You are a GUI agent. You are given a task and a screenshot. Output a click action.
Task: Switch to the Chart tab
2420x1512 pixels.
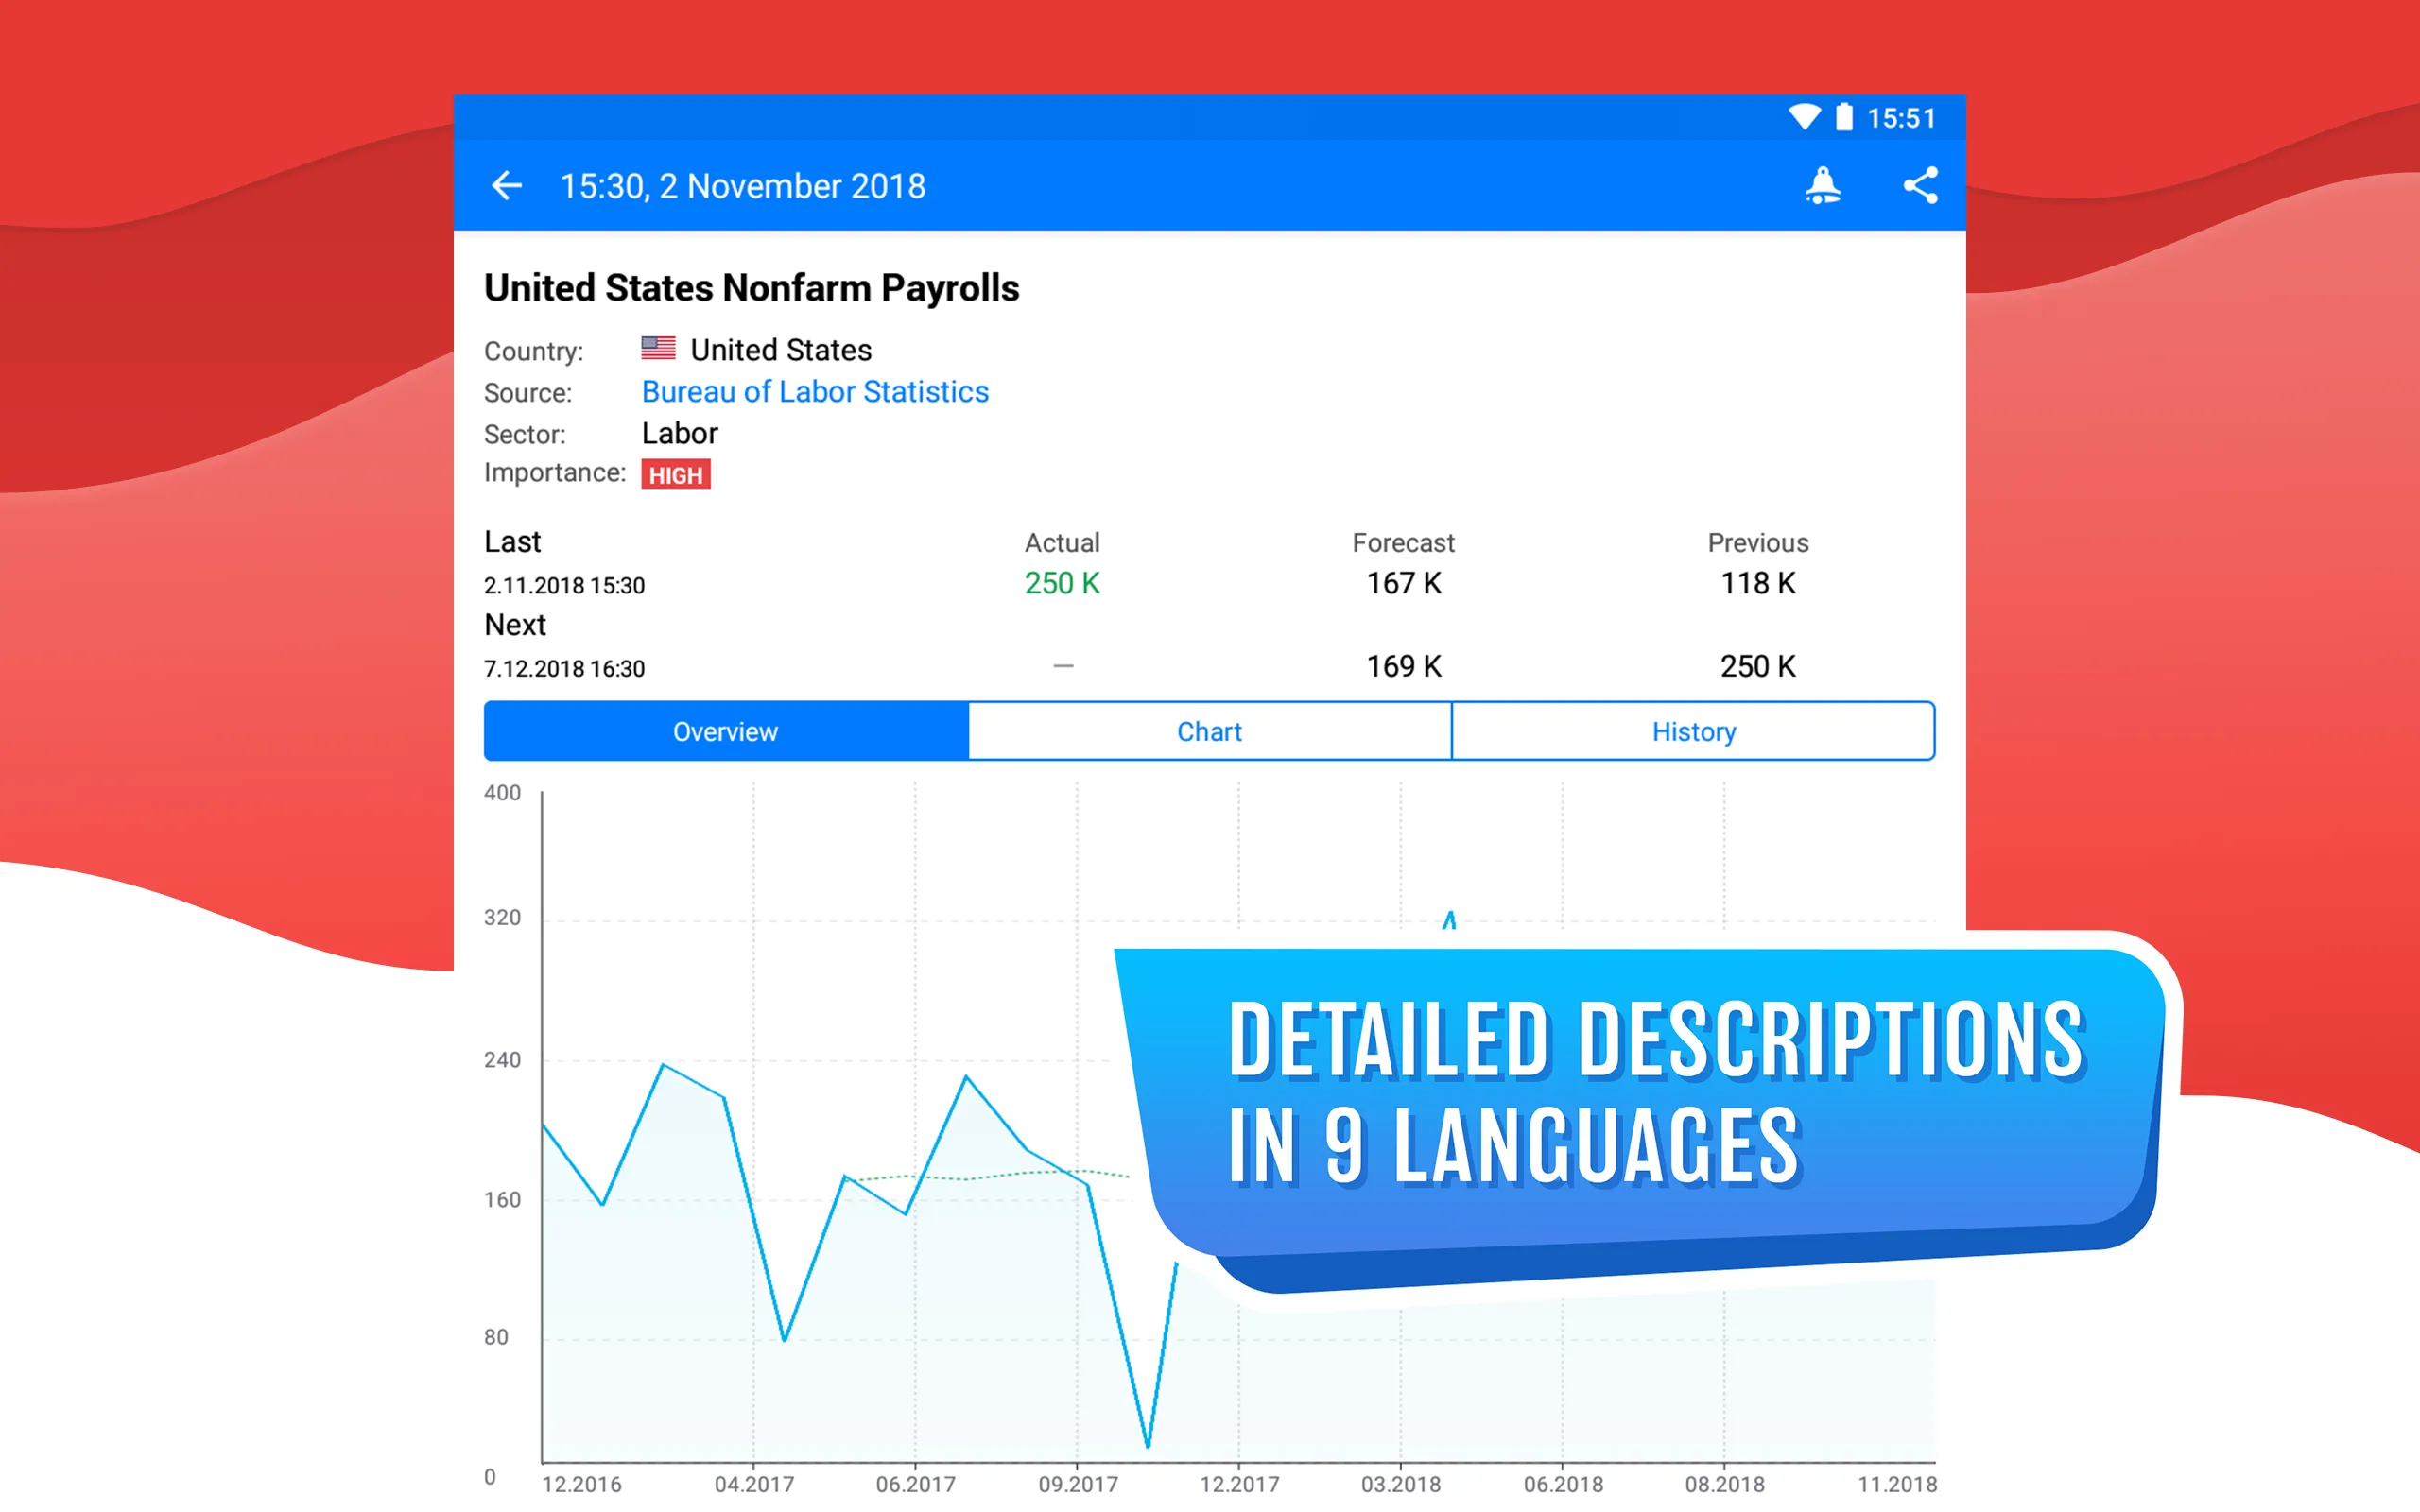pos(1209,731)
